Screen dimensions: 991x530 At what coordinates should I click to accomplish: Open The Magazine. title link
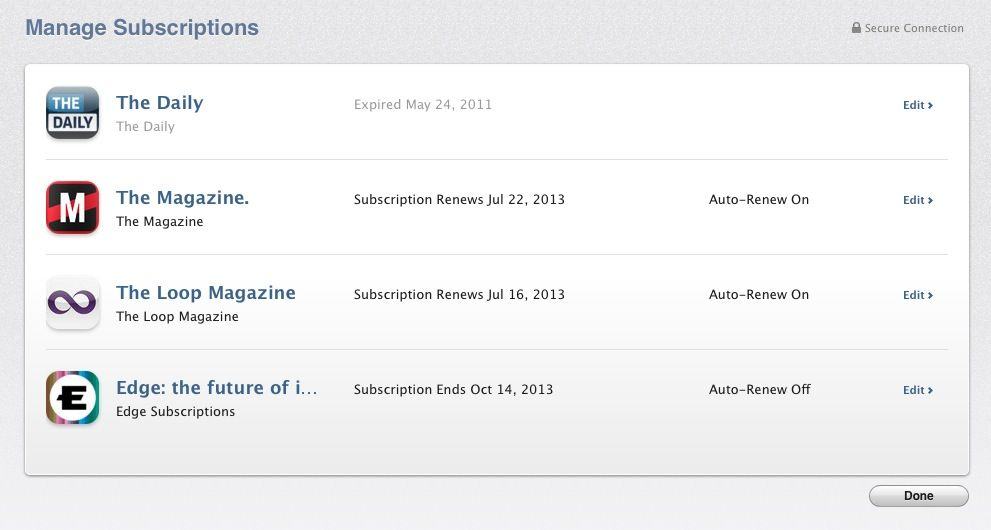182,198
